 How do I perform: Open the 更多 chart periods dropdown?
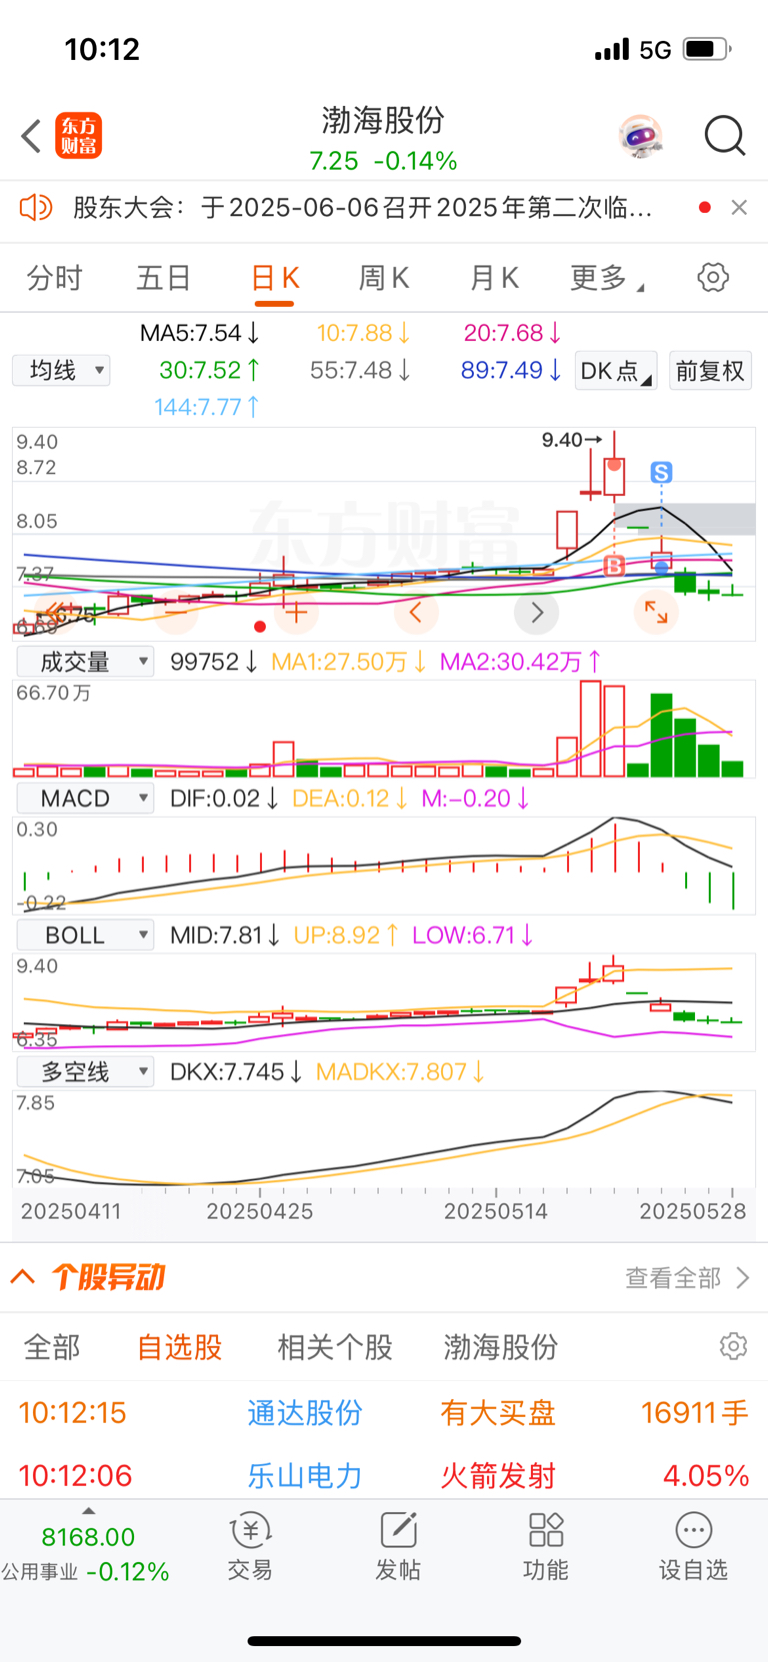pyautogui.click(x=607, y=278)
